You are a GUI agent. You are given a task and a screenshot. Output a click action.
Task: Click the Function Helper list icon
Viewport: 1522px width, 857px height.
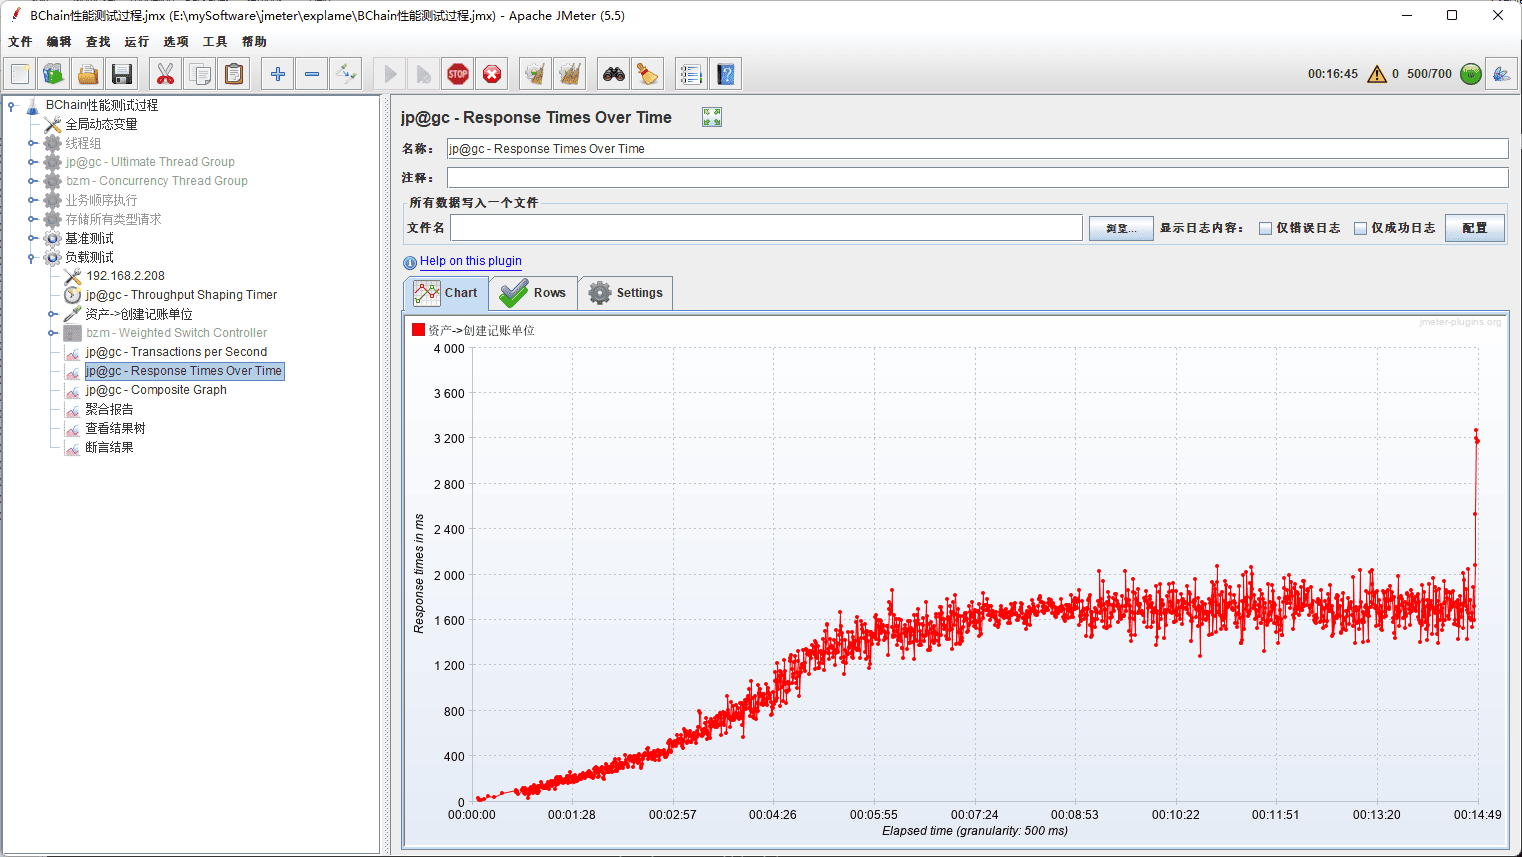point(690,74)
